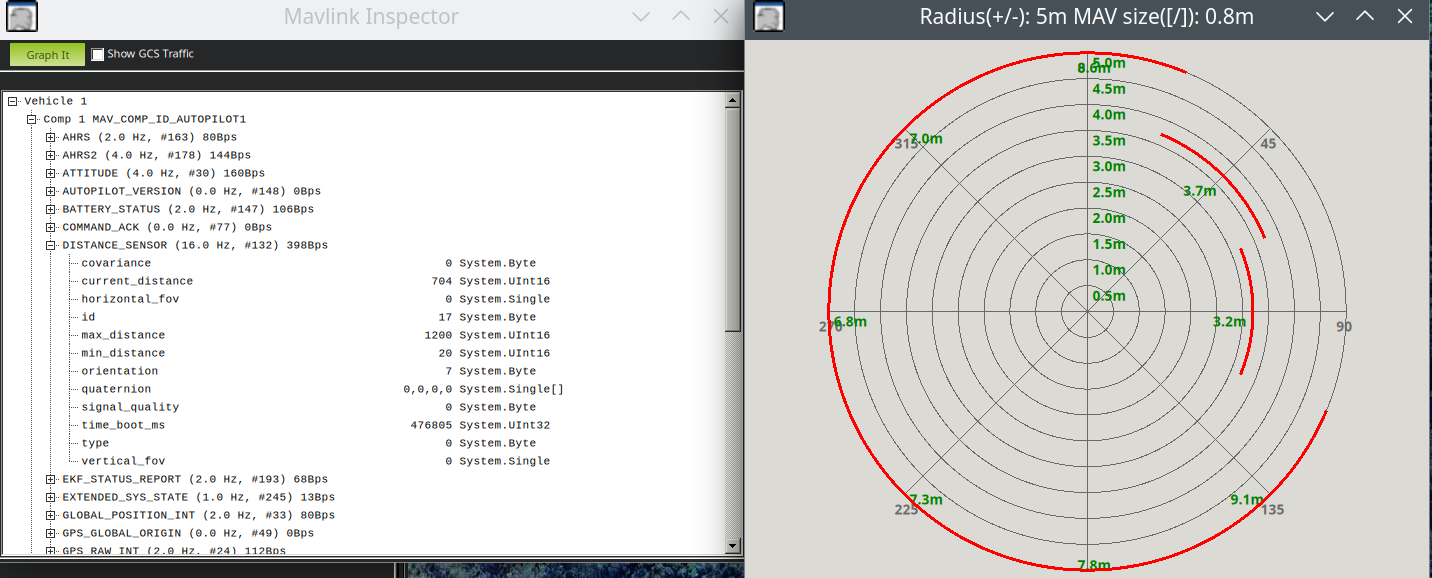
Task: Click the radar window shade arrow icon
Action: pos(1325,17)
